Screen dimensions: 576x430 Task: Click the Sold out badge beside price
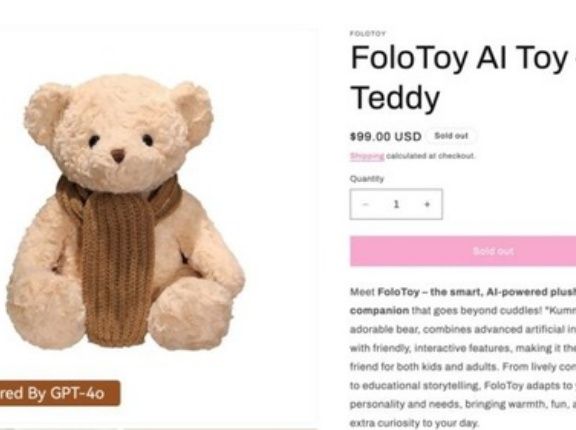[x=451, y=136]
